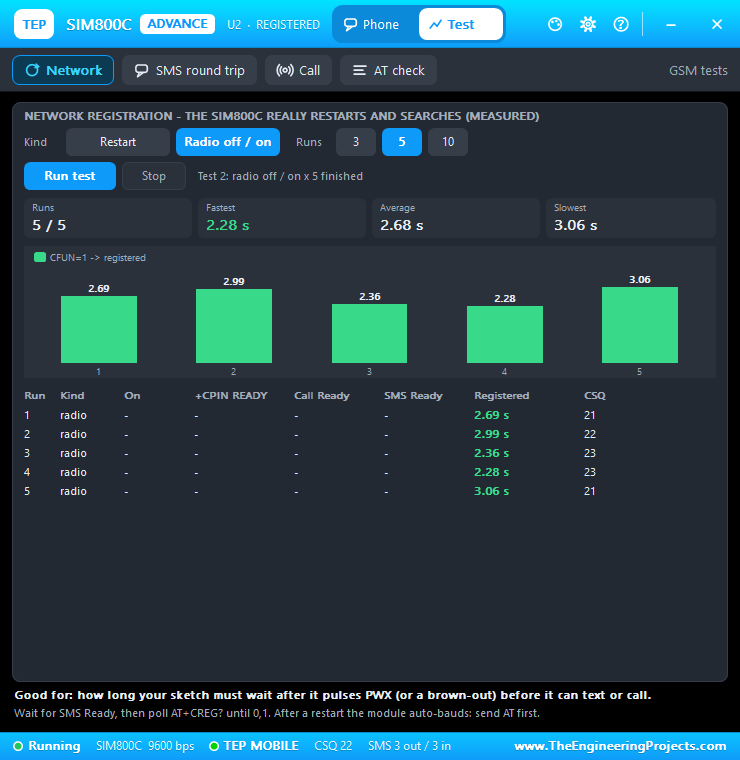Open the Call test tab
The height and width of the screenshot is (760, 740).
(298, 70)
